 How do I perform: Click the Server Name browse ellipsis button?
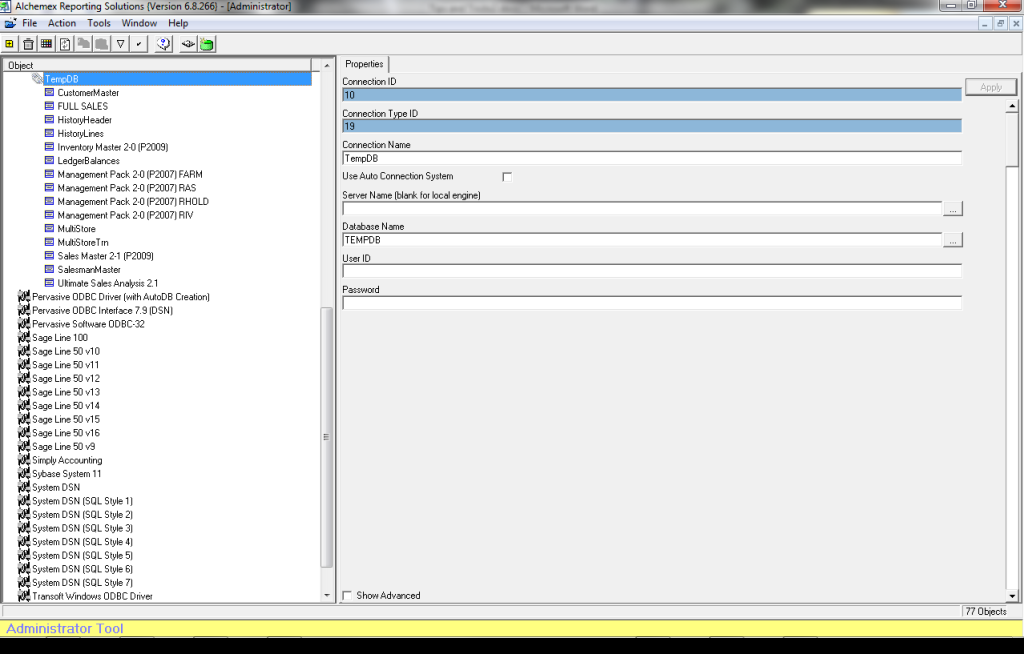(x=953, y=208)
